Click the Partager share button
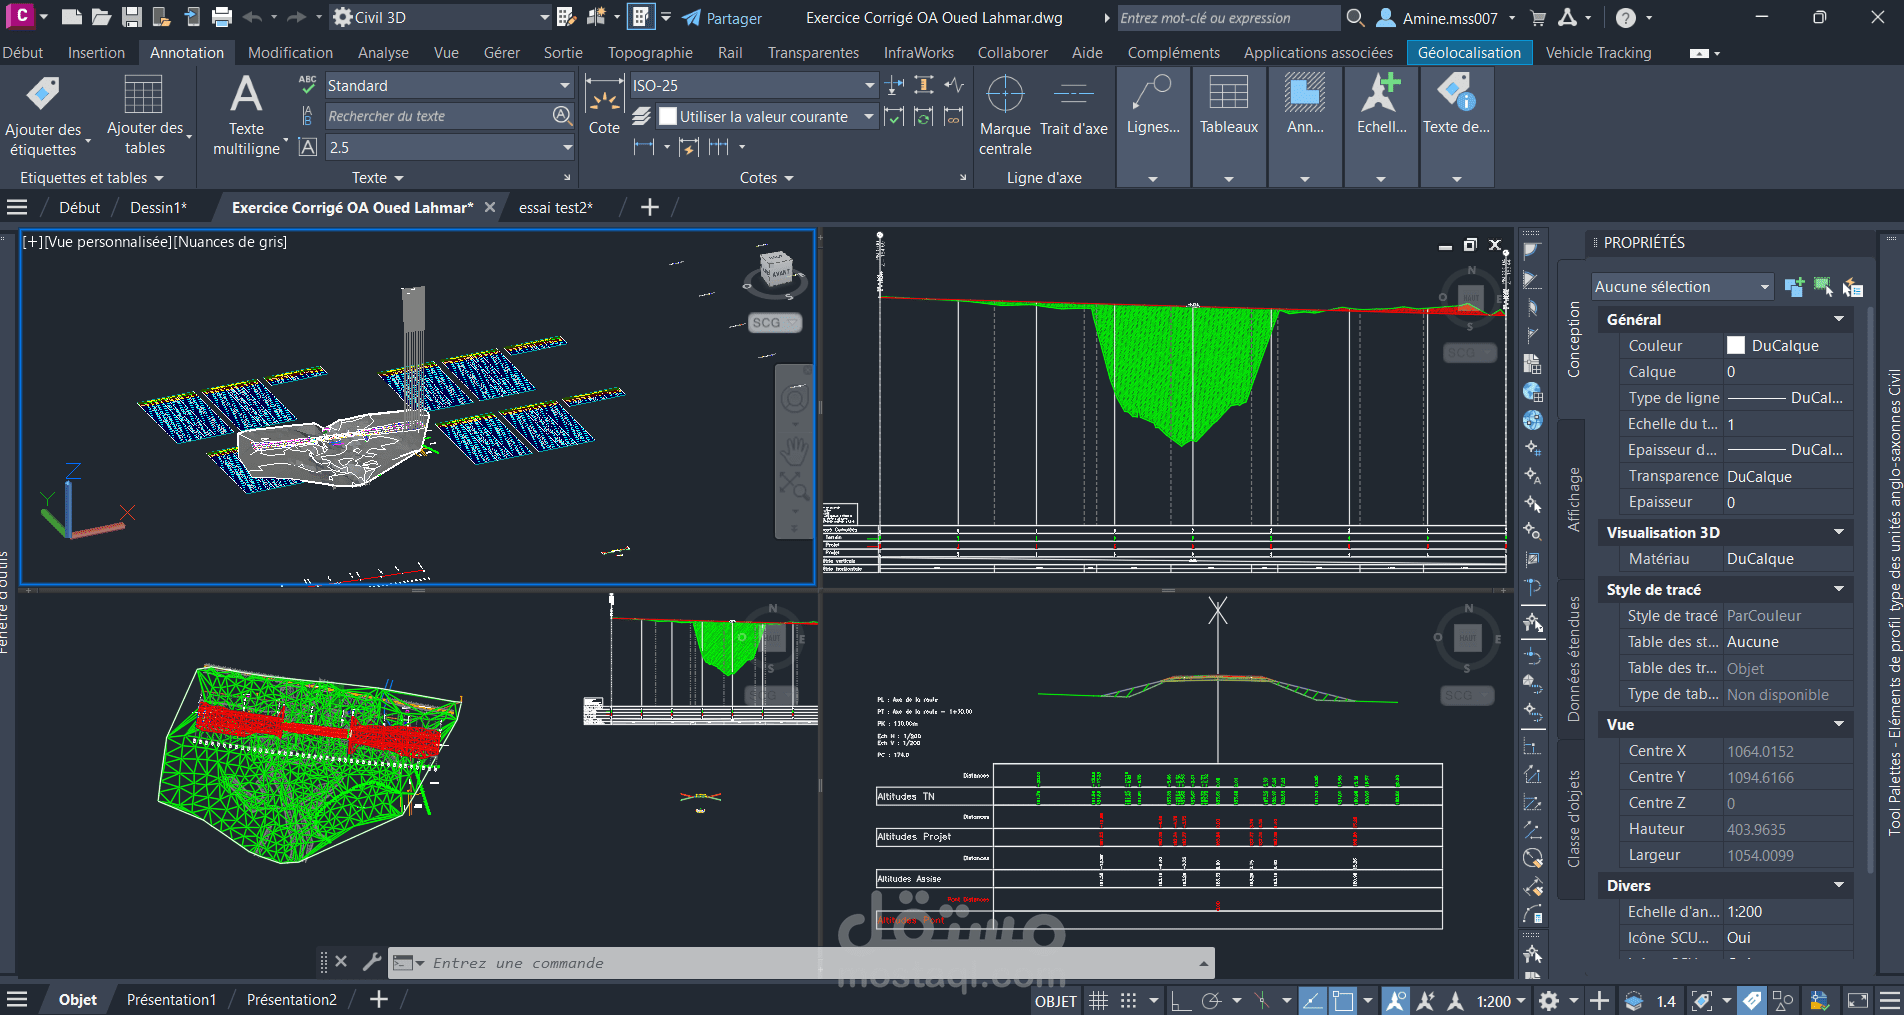 (x=722, y=18)
